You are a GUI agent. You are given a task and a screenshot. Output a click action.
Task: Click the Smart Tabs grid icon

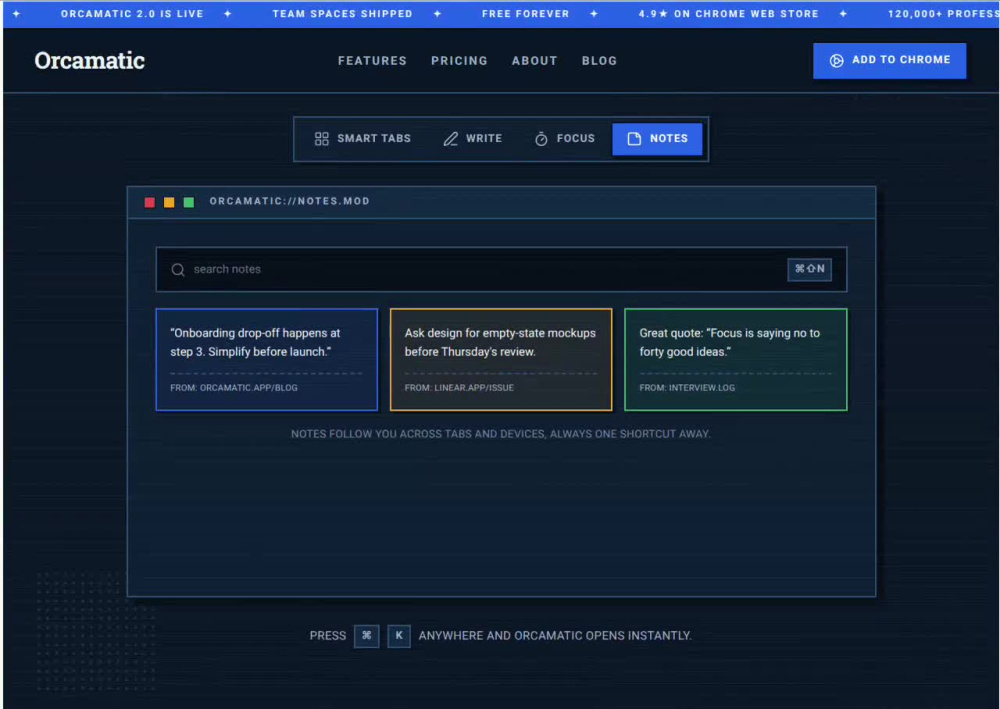click(321, 138)
